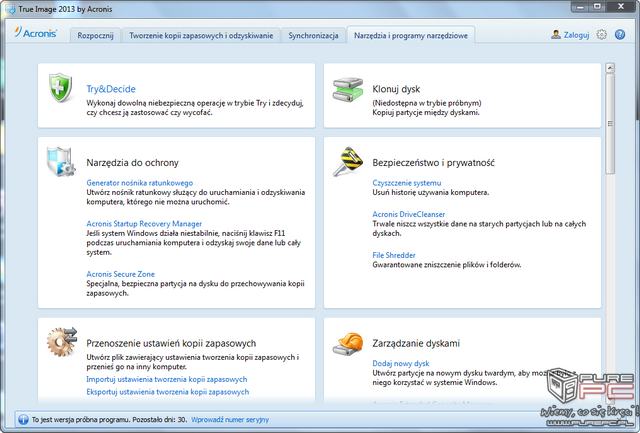
Task: Click Bezpieczeństwo i prywatność heading
Action: click(x=433, y=163)
